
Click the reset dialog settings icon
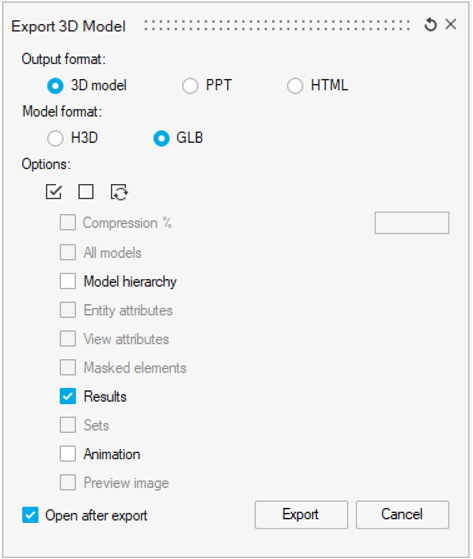pos(431,25)
